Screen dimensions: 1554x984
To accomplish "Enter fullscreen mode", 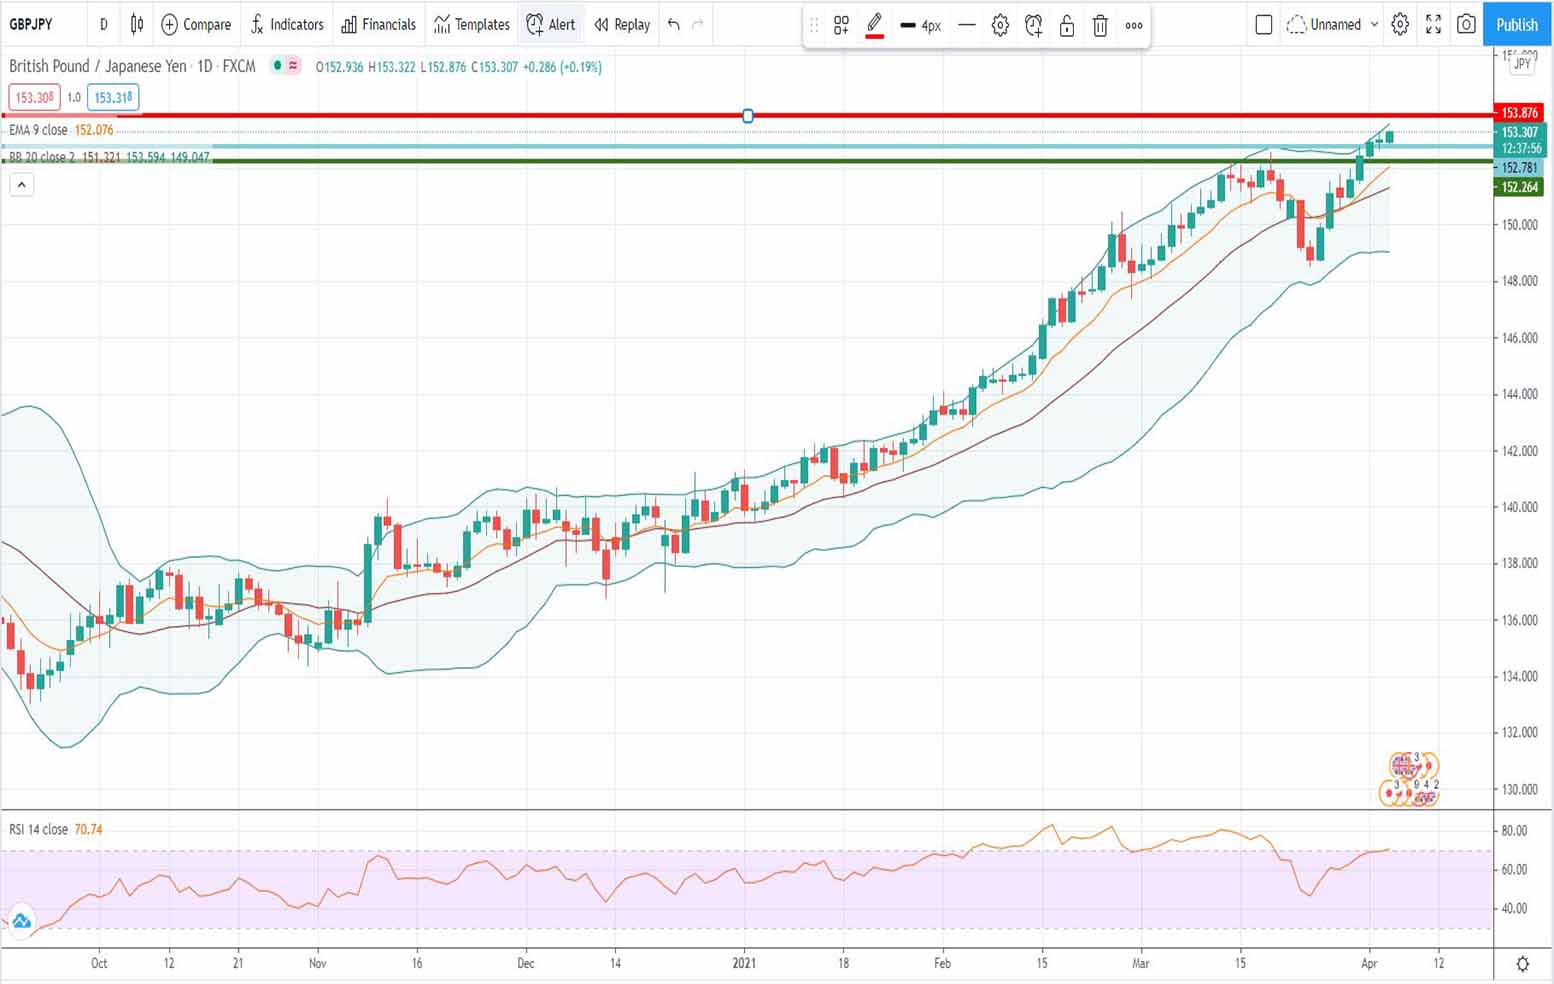I will tap(1433, 24).
